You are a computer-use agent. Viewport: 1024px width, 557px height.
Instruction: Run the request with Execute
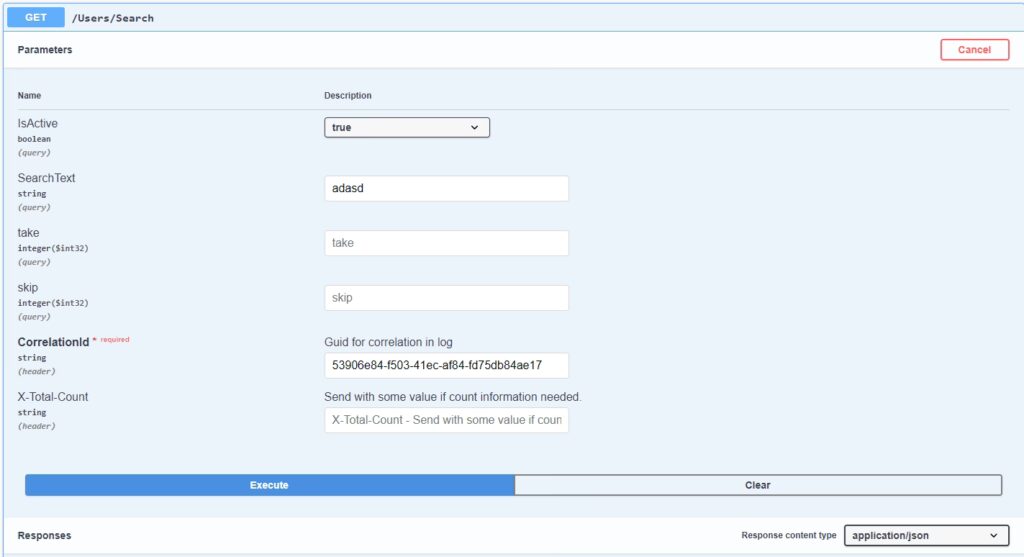coord(269,485)
